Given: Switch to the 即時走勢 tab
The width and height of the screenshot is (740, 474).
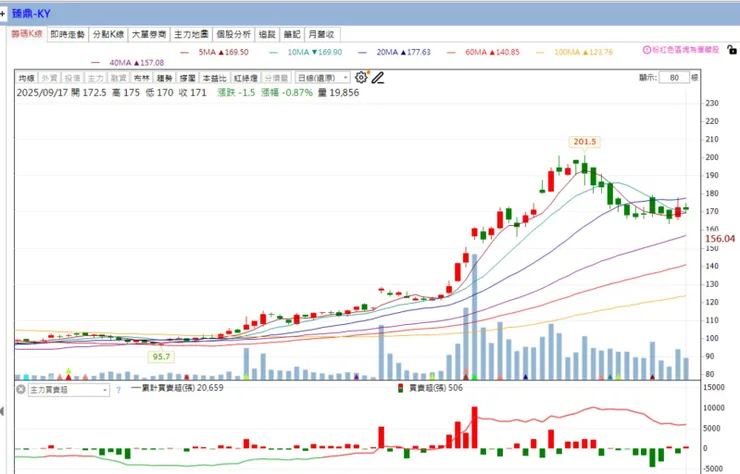Looking at the screenshot, I should (x=67, y=34).
